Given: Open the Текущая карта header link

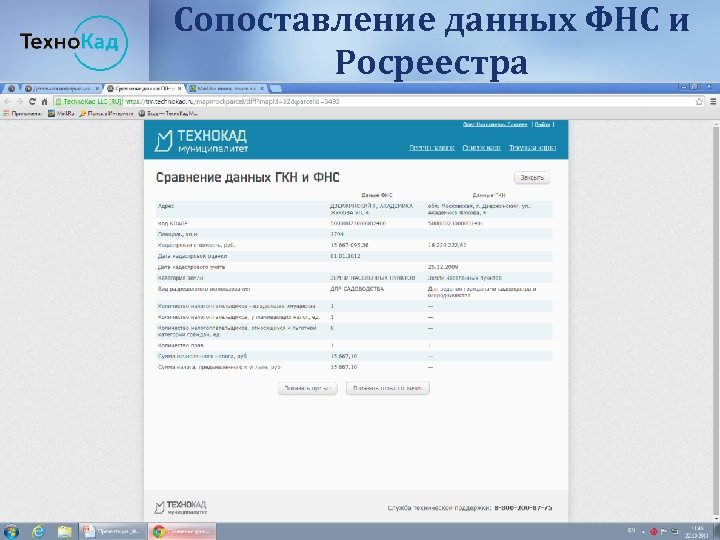Looking at the screenshot, I should (x=532, y=147).
